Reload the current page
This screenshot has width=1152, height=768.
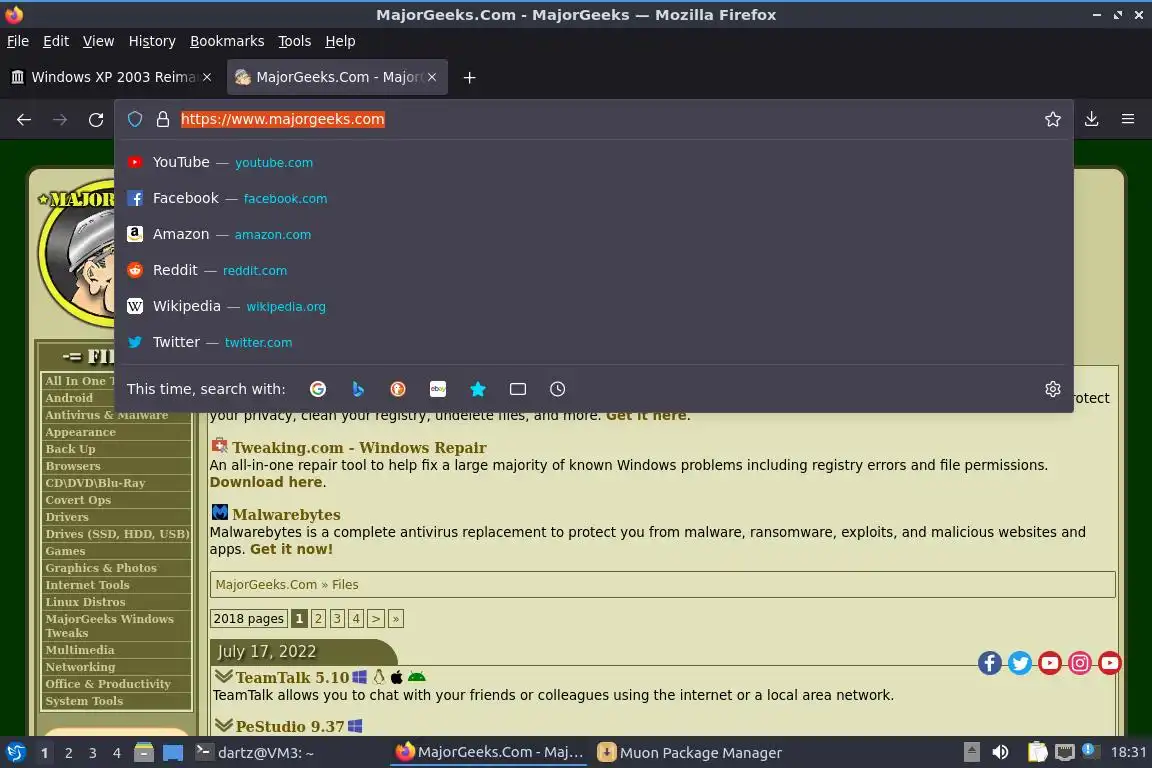(96, 119)
